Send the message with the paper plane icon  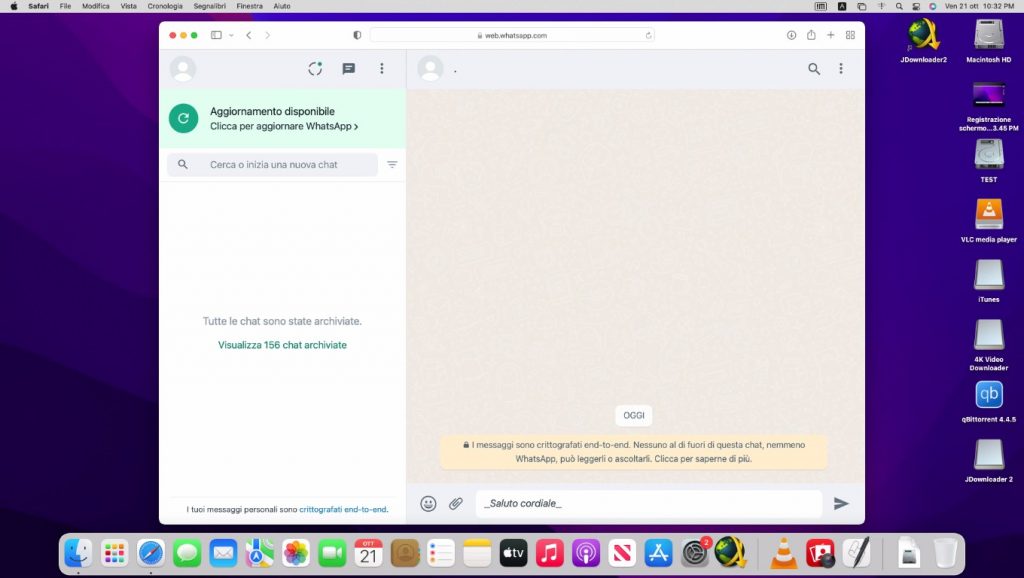pyautogui.click(x=841, y=504)
